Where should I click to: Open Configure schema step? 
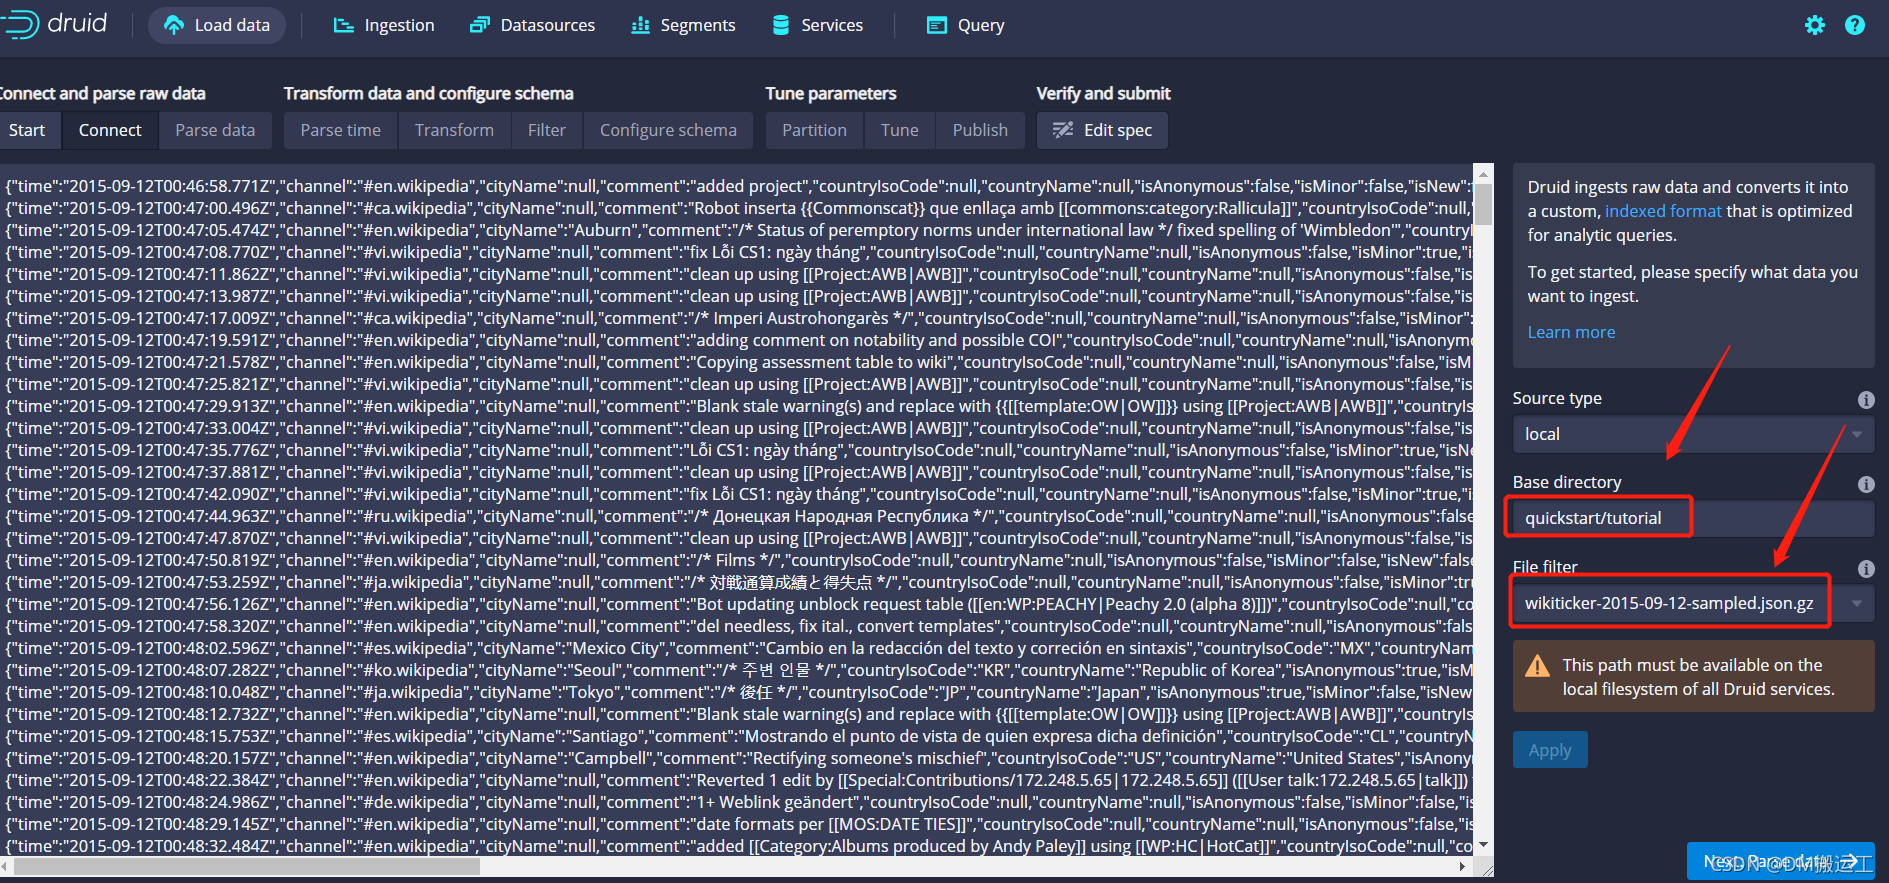[668, 130]
